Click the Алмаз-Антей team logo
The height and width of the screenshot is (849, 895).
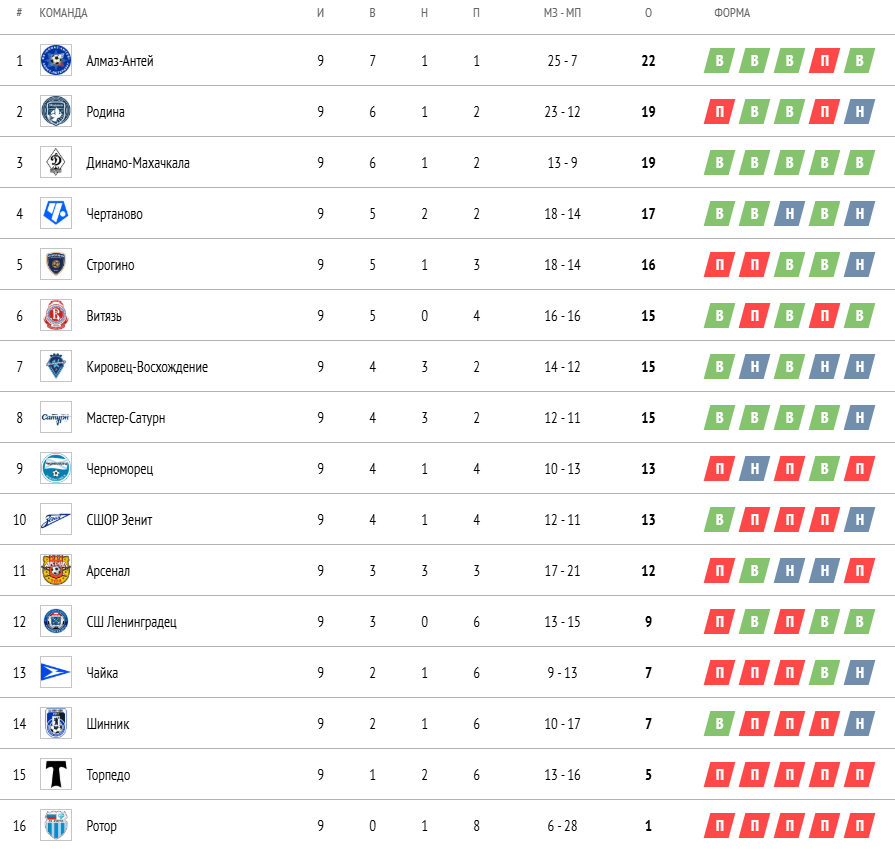point(56,60)
